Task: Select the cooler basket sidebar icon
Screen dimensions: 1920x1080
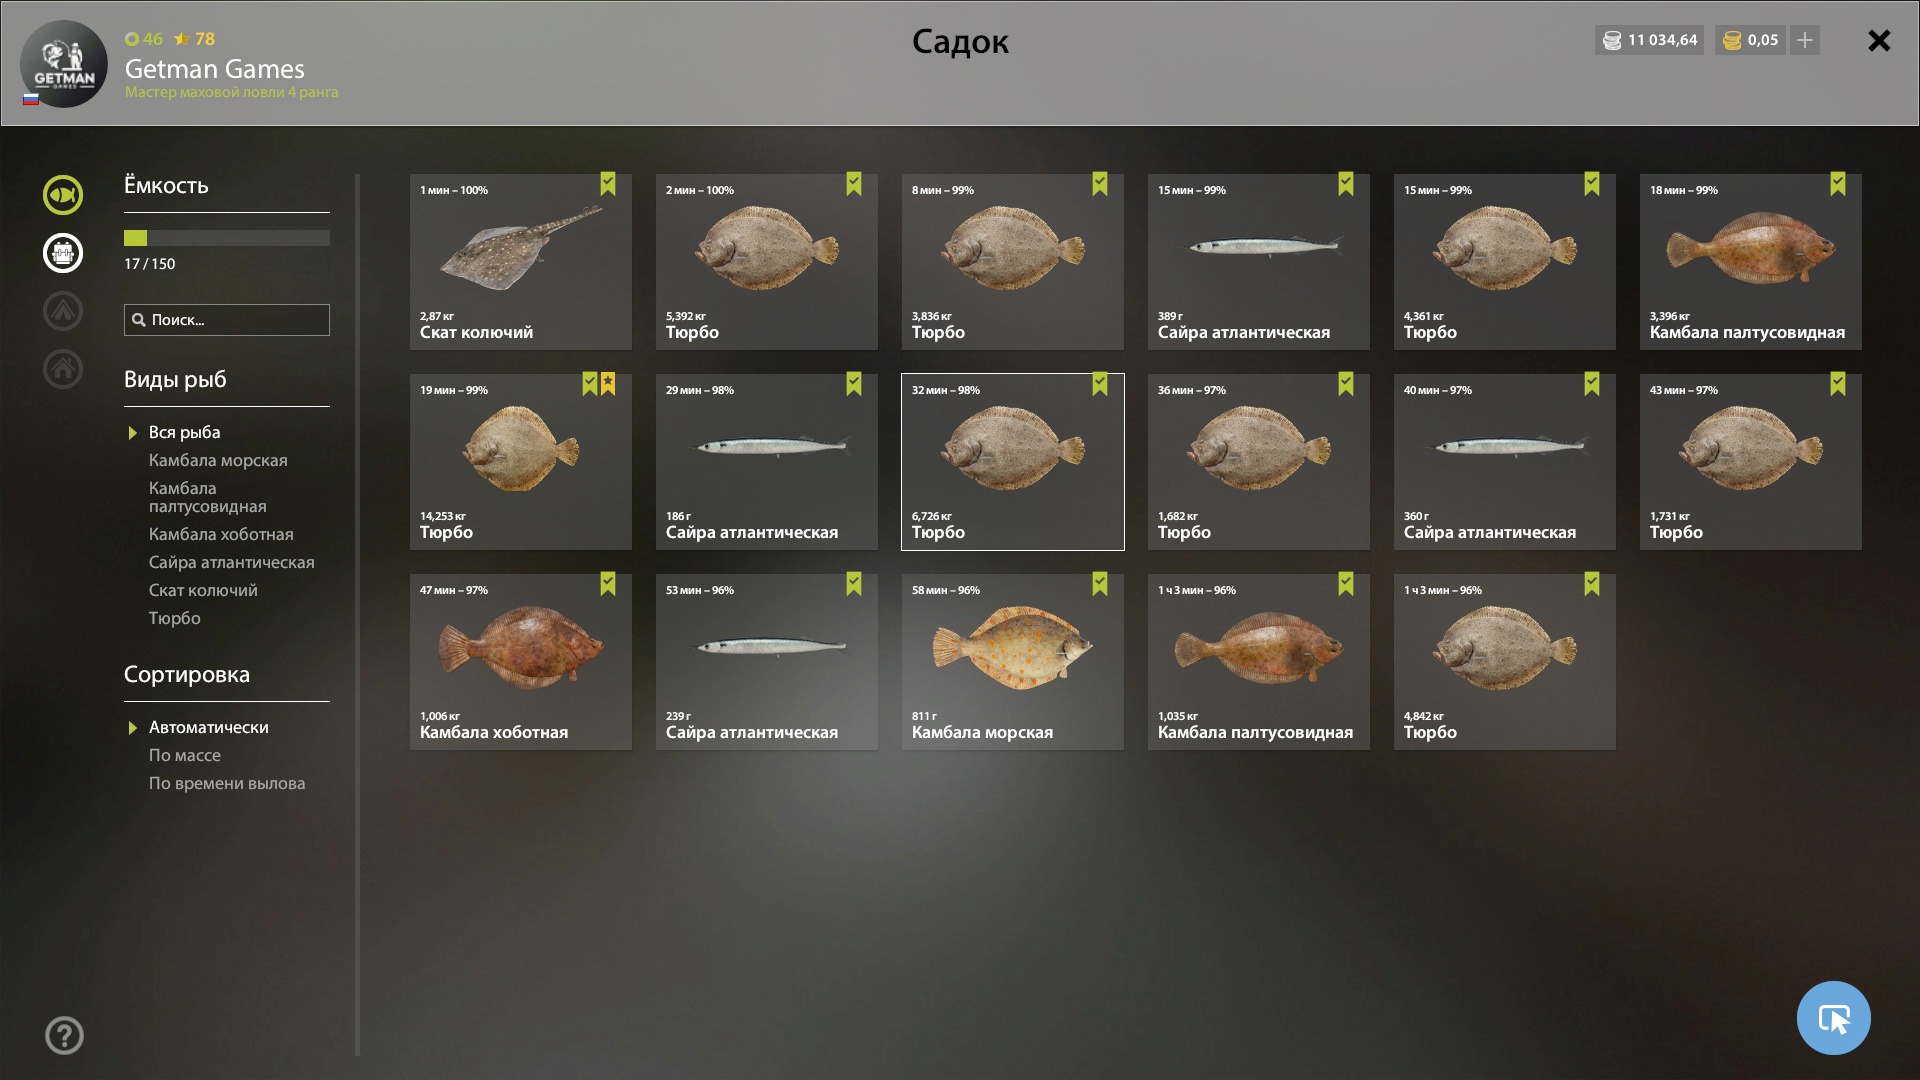Action: [x=63, y=253]
